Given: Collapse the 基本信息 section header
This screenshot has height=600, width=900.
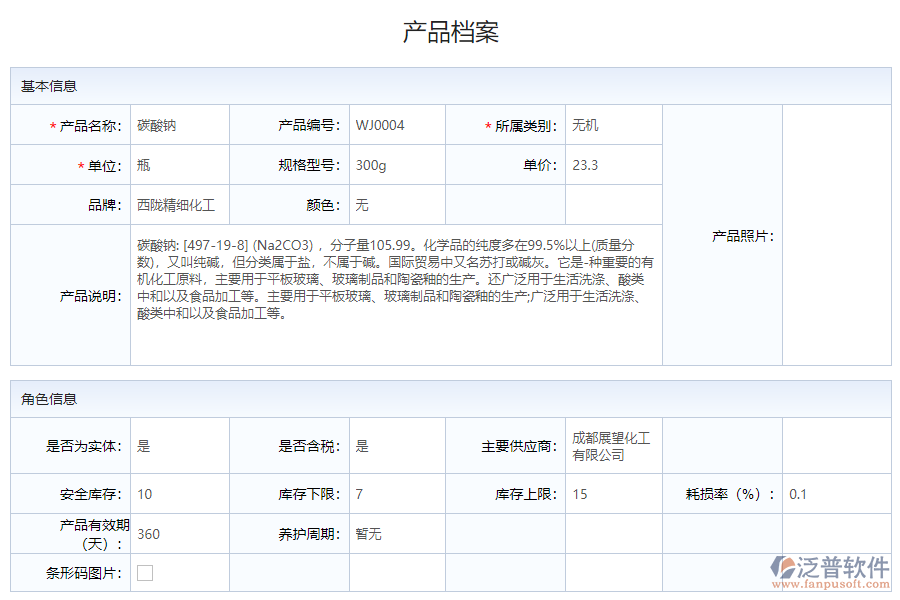Looking at the screenshot, I should [45, 86].
